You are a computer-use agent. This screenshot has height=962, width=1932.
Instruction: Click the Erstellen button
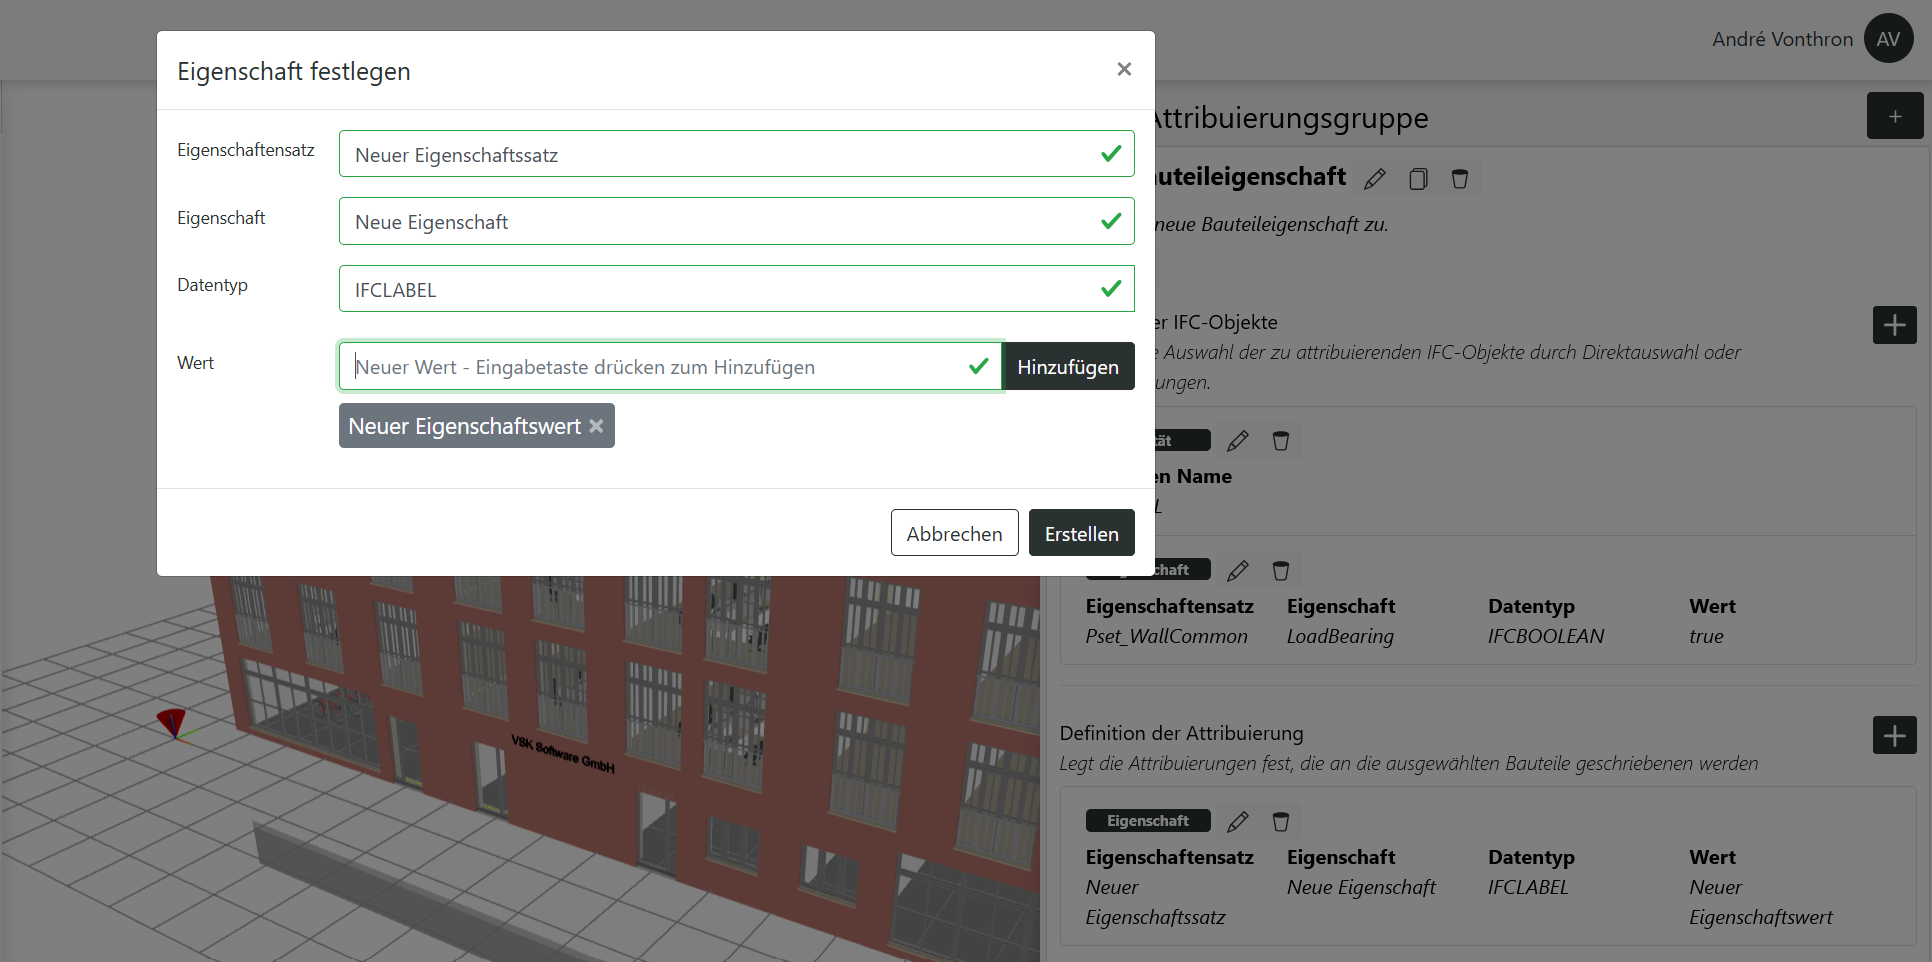point(1081,533)
